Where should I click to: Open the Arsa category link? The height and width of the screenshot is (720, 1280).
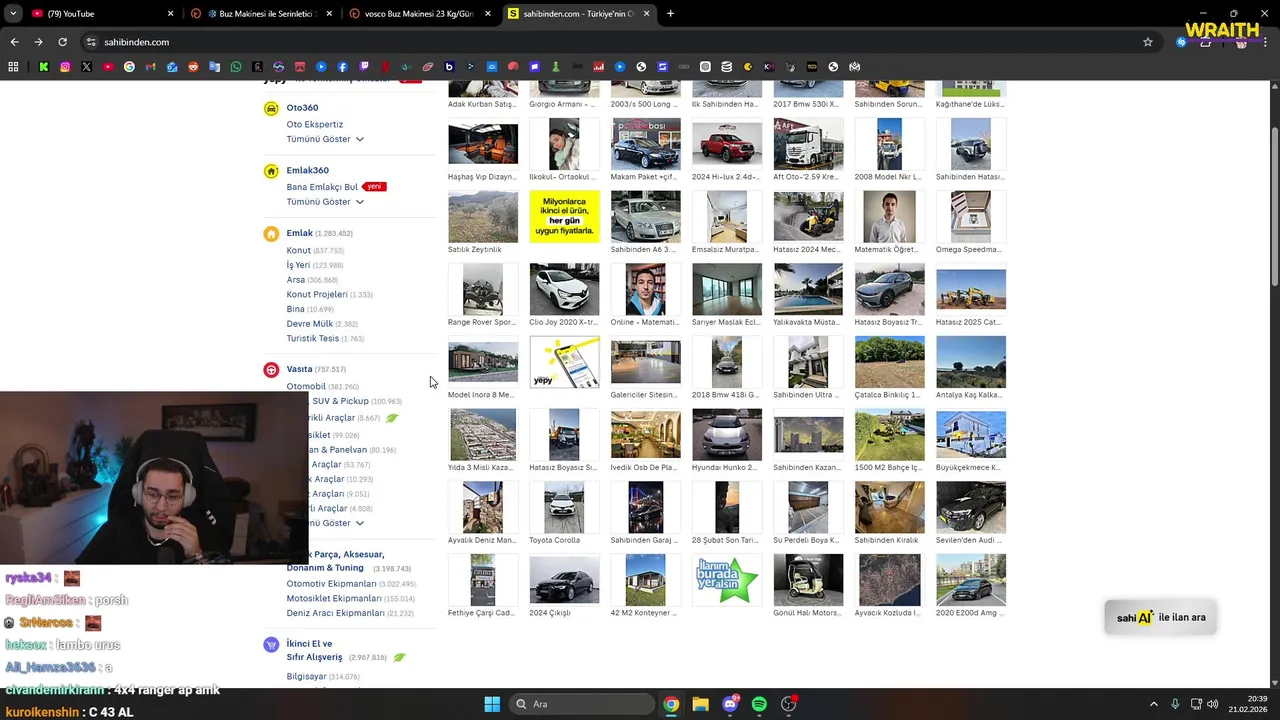pyautogui.click(x=295, y=280)
